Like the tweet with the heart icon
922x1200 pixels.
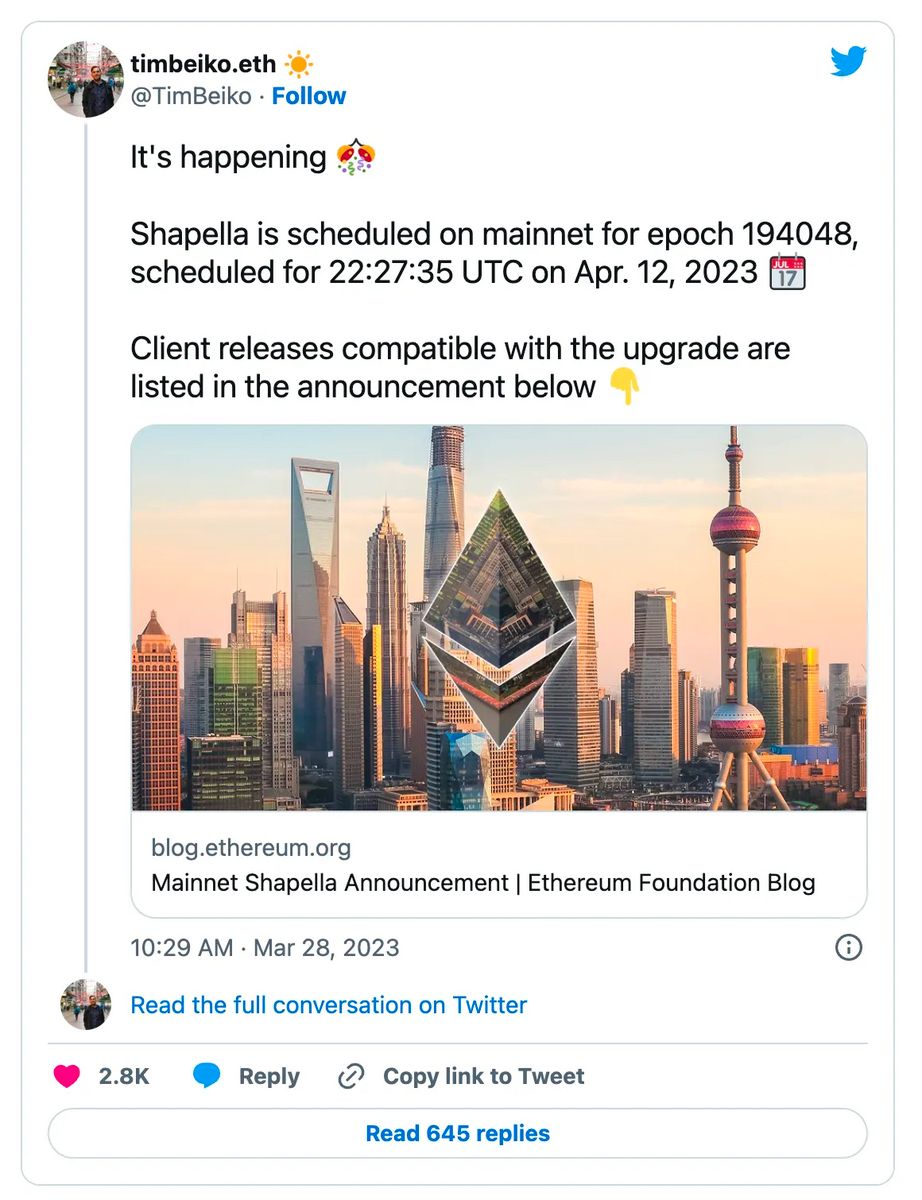[67, 1076]
